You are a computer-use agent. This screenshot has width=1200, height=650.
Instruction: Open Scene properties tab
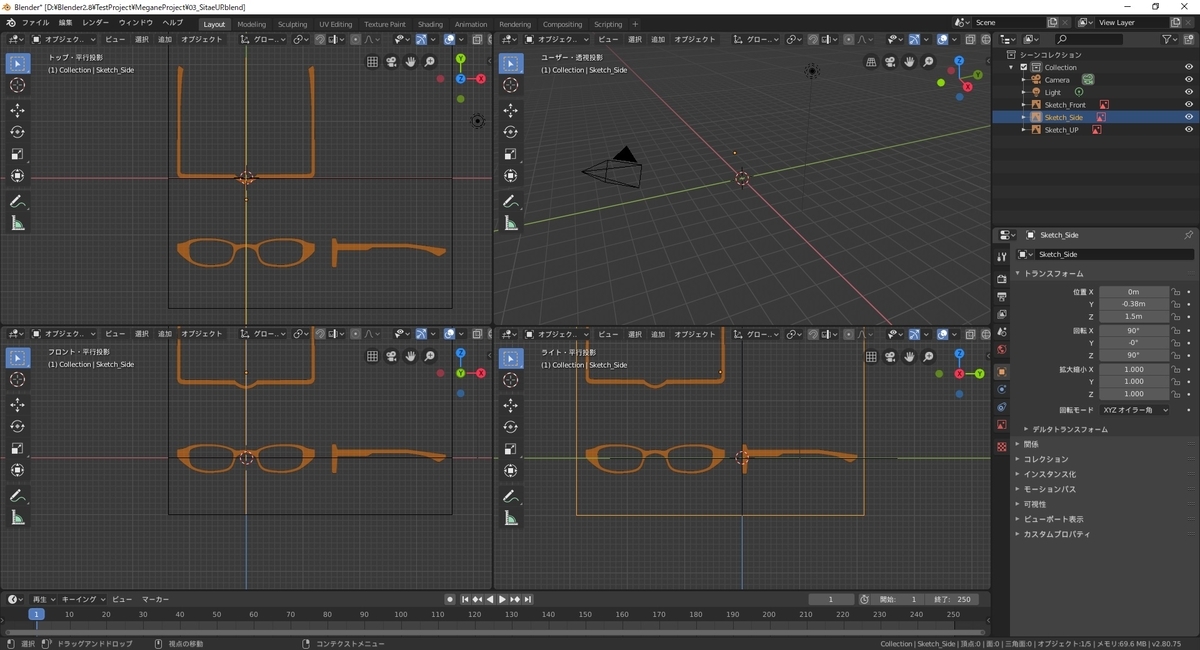coord(1002,332)
